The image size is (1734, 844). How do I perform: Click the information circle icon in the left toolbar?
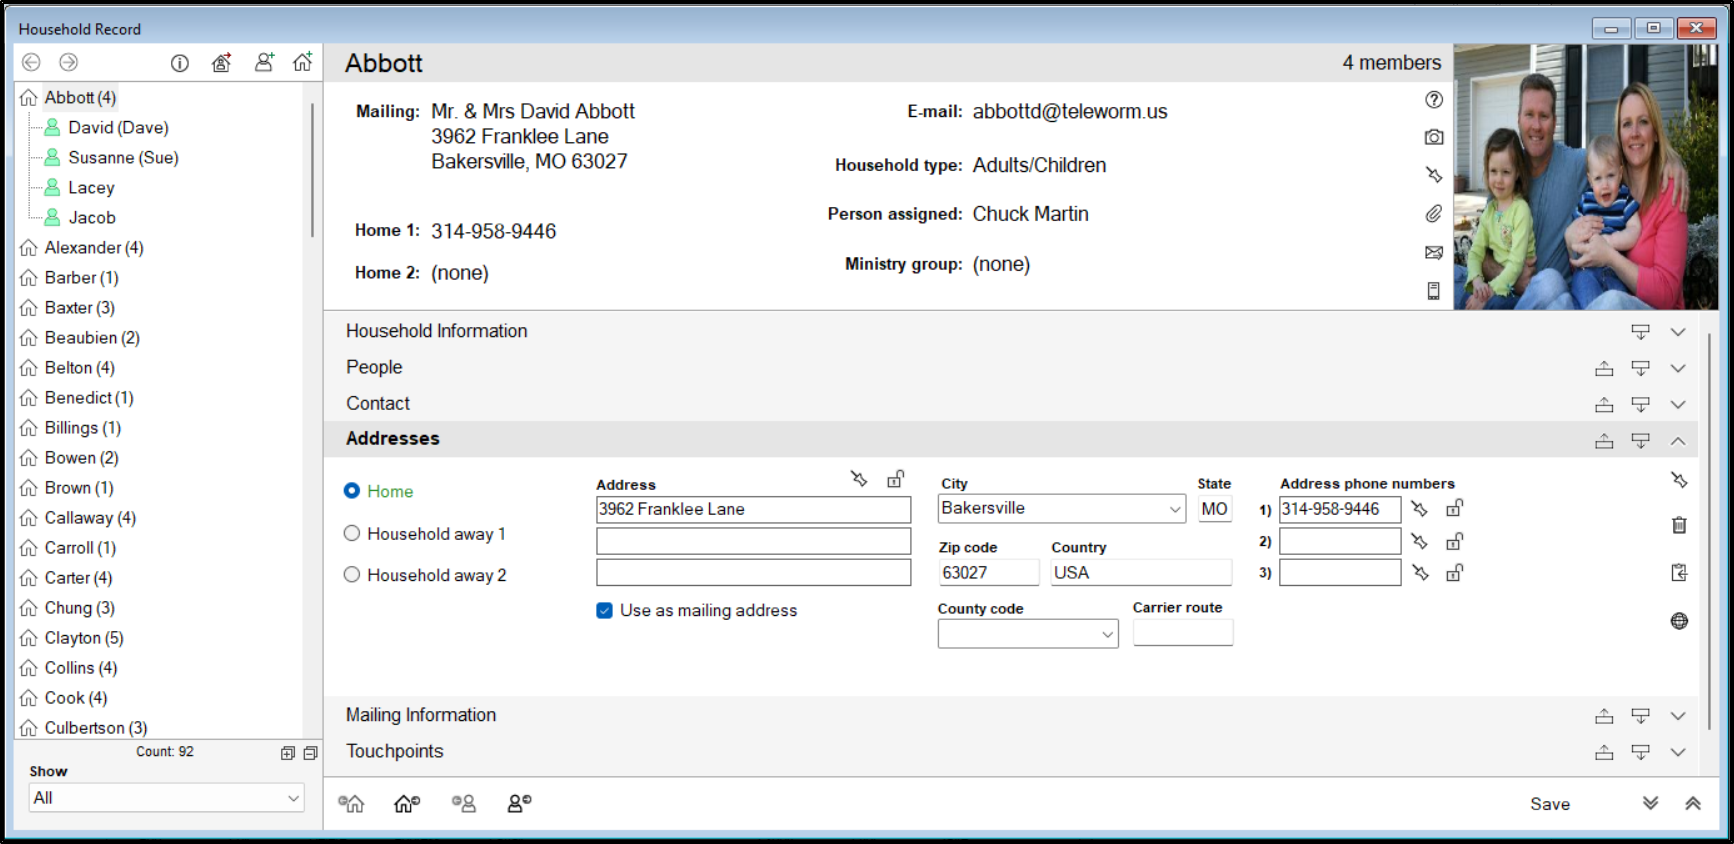[x=180, y=63]
